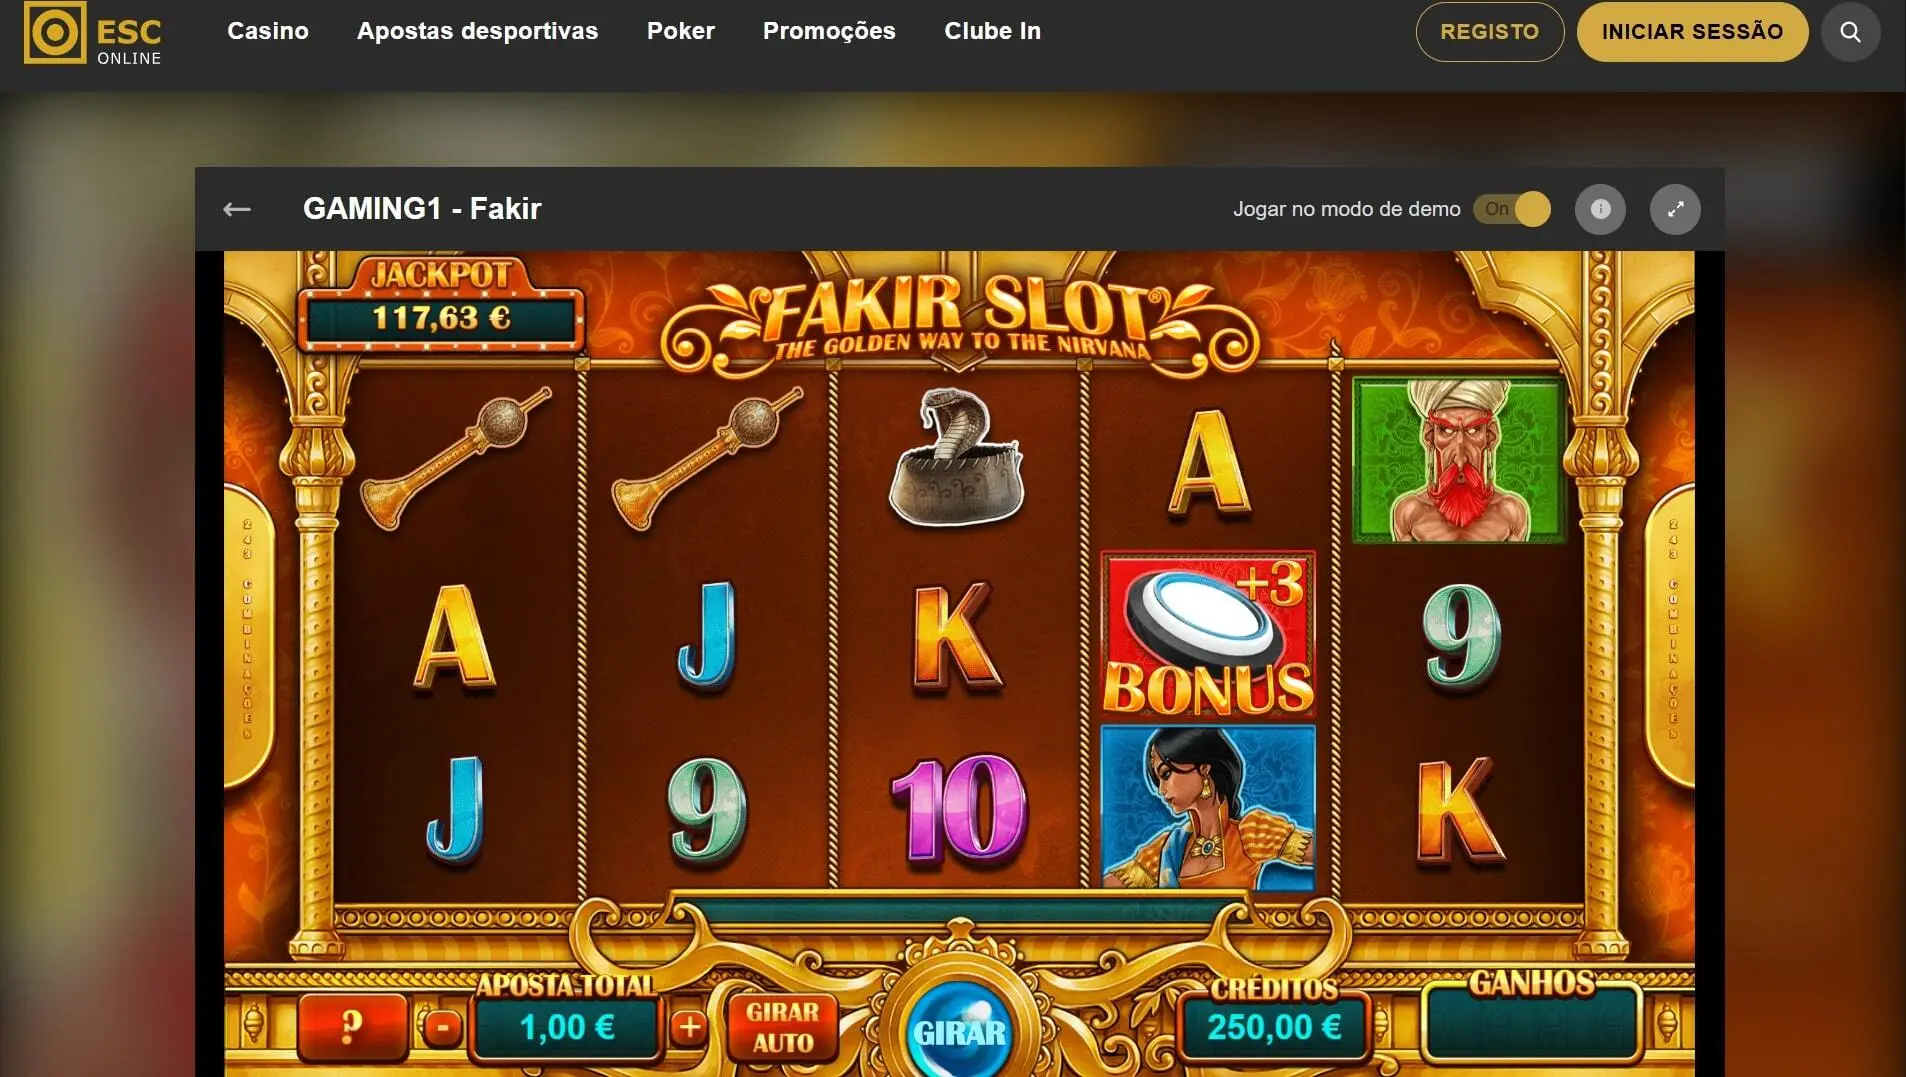Start auto spin with GIRAR AUTO

(x=783, y=1027)
